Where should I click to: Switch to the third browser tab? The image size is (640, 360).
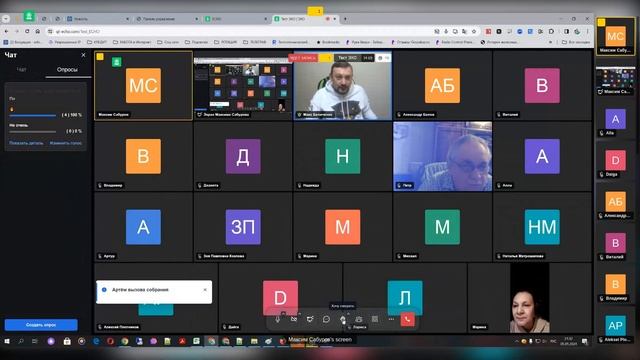(x=236, y=19)
